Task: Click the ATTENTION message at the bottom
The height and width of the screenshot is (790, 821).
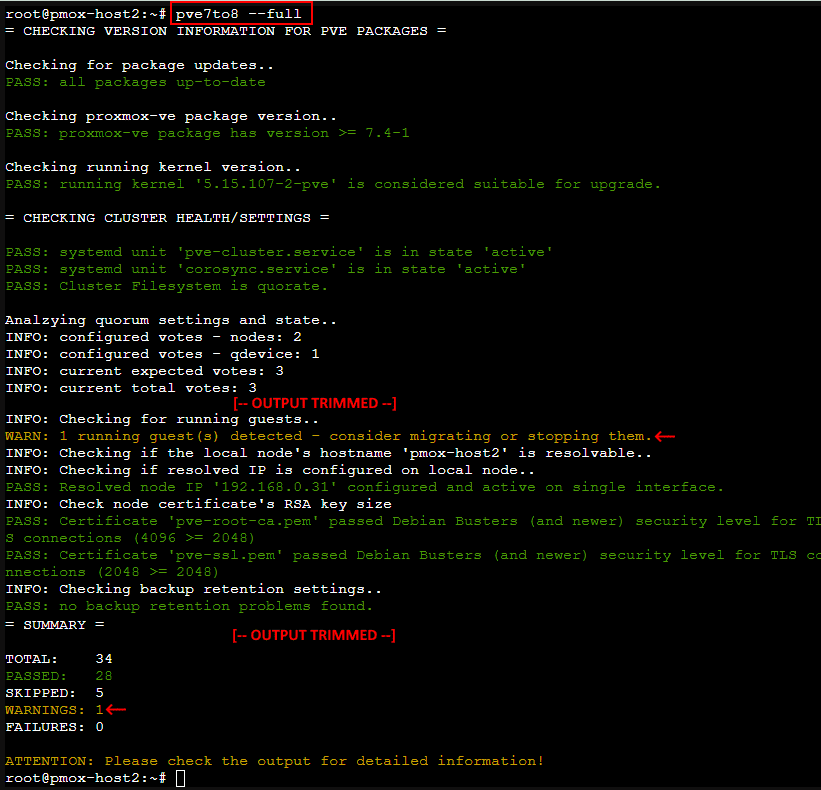Action: click(x=274, y=761)
